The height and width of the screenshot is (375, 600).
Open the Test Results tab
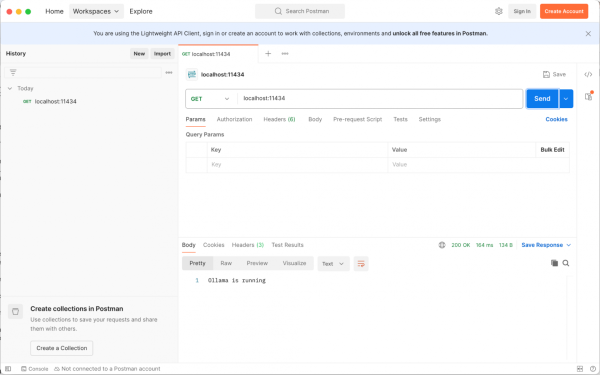coord(287,245)
